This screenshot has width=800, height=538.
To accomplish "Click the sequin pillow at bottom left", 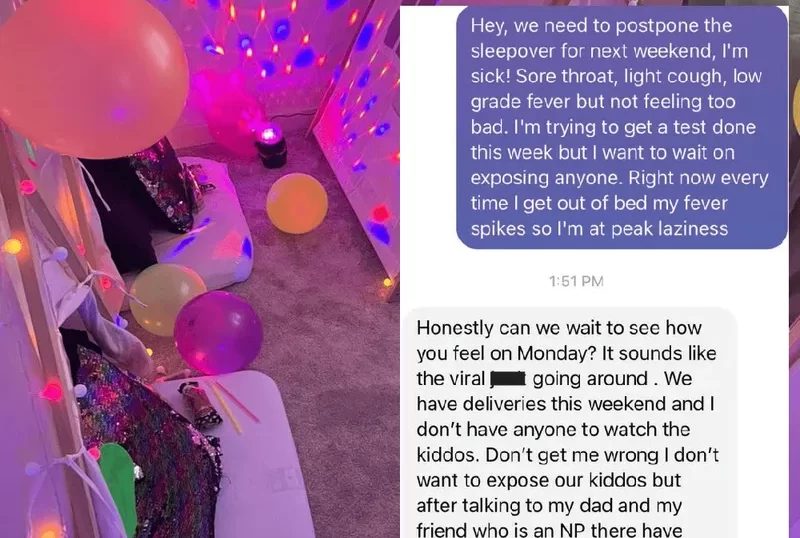I will (148, 444).
